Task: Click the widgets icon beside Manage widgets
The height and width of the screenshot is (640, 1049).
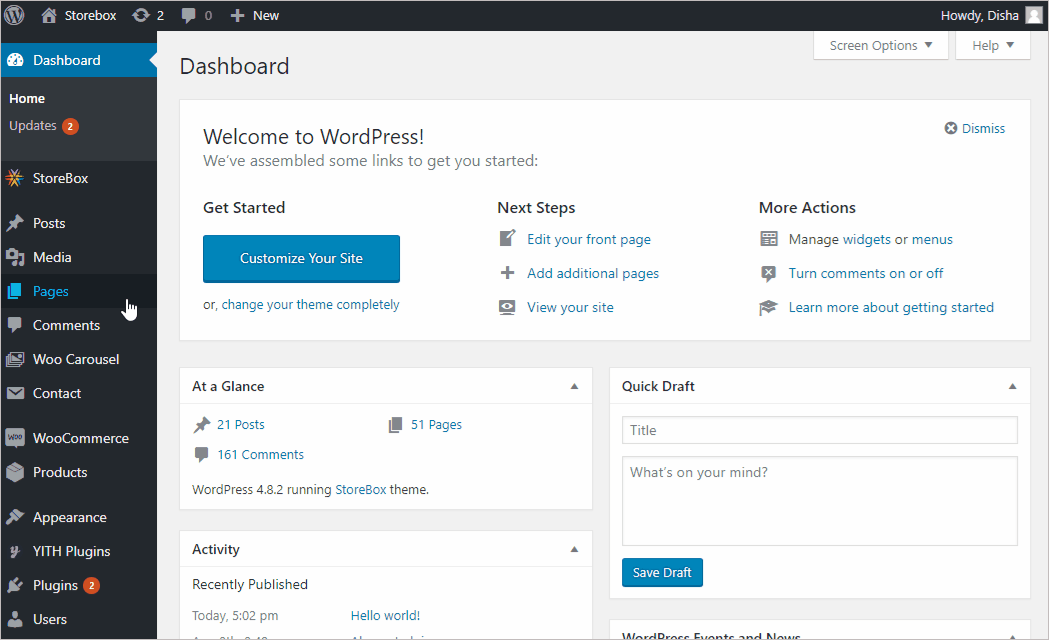Action: [769, 239]
